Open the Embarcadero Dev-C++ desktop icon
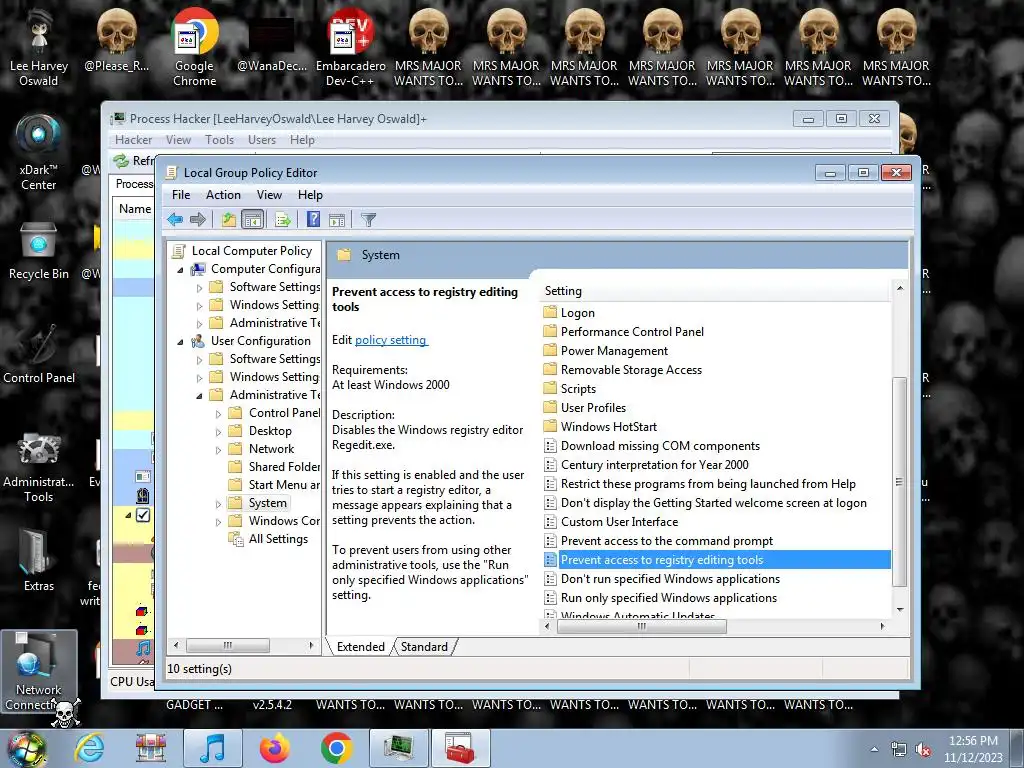The height and width of the screenshot is (768, 1024). (x=351, y=48)
